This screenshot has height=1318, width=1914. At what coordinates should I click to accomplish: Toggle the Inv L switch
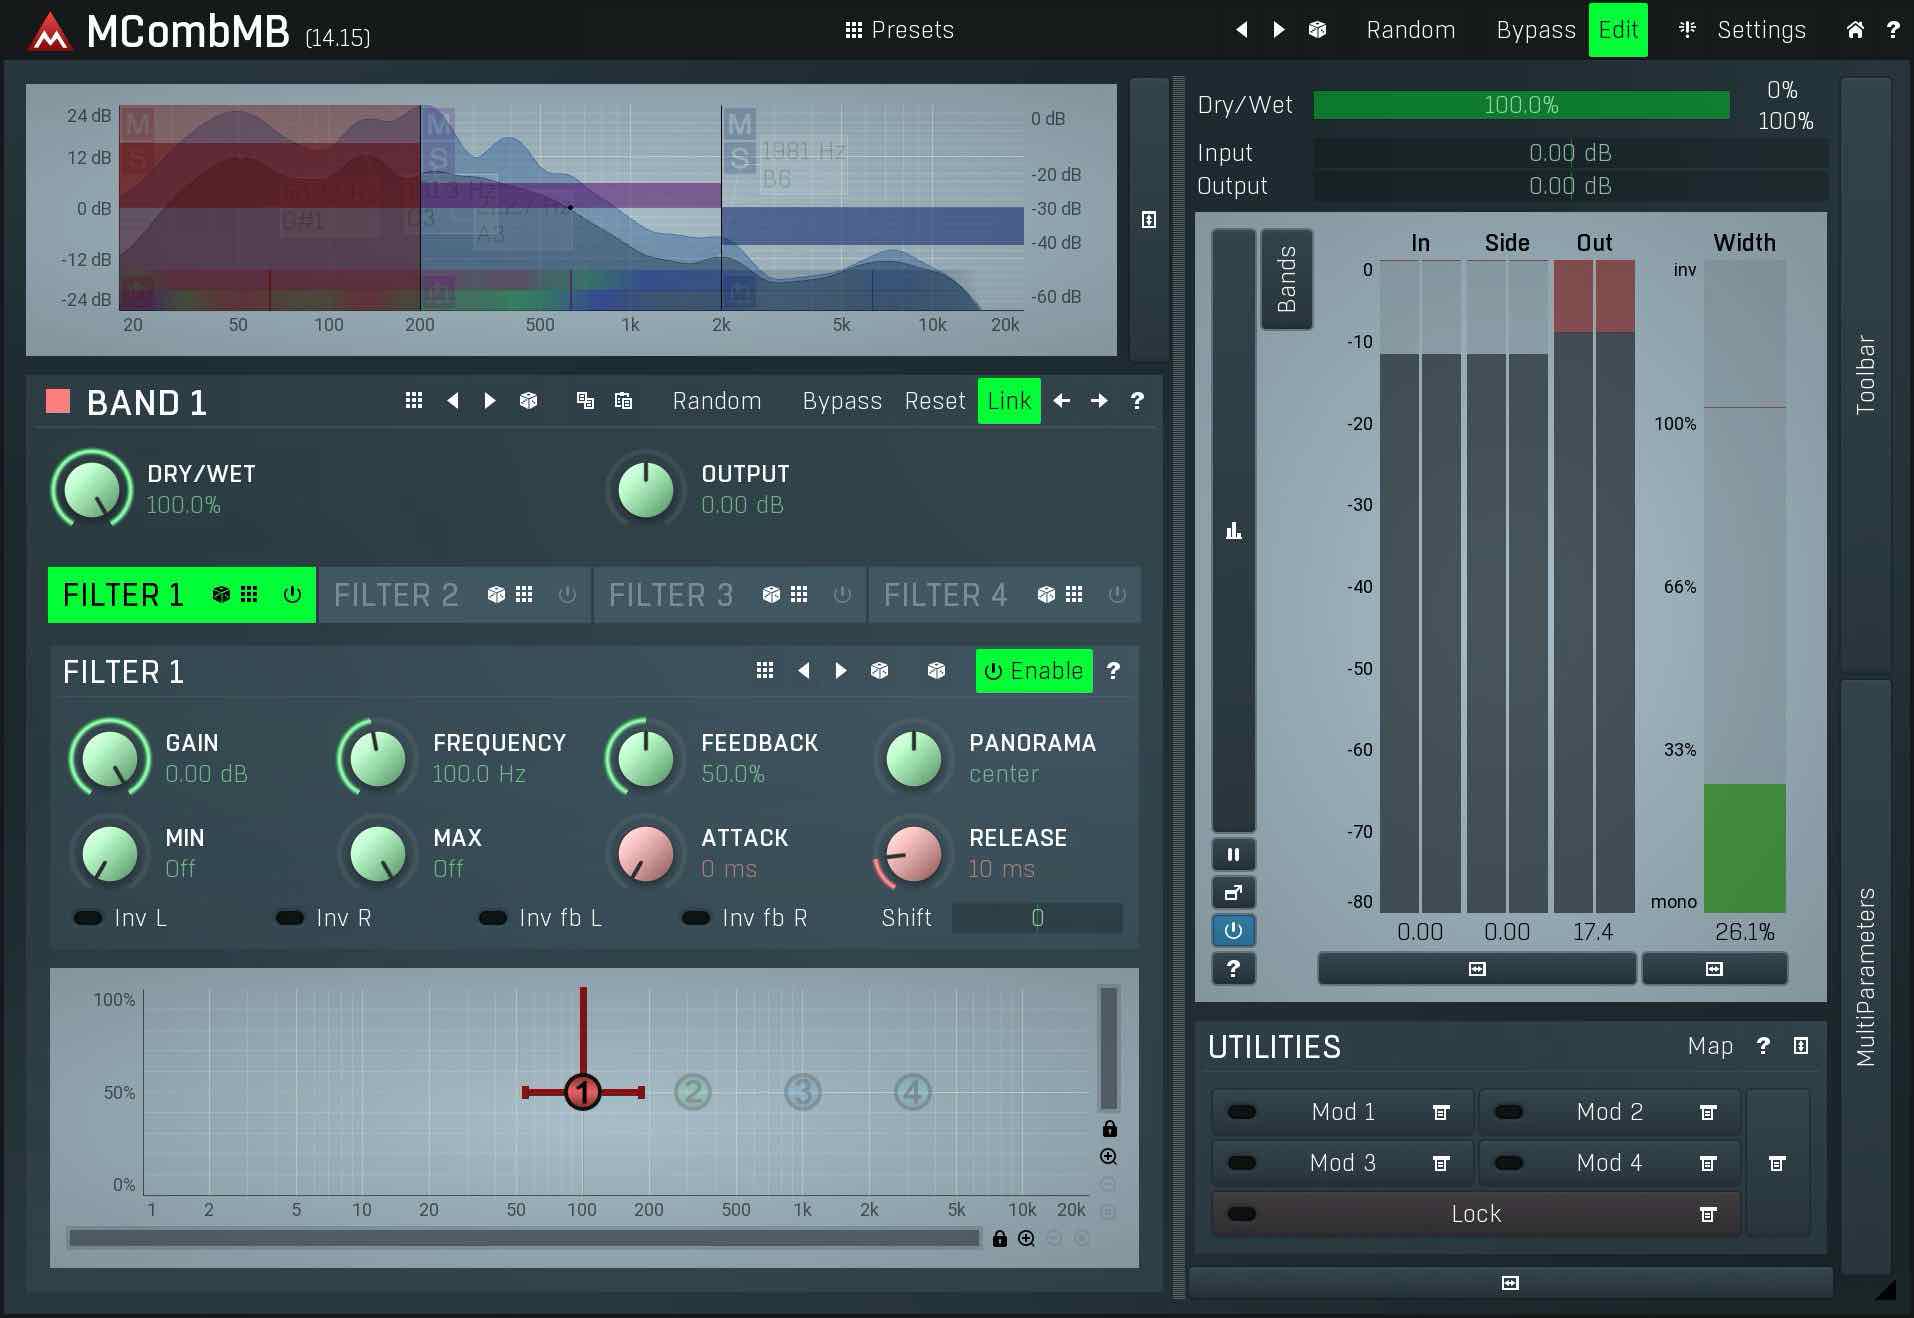click(88, 918)
